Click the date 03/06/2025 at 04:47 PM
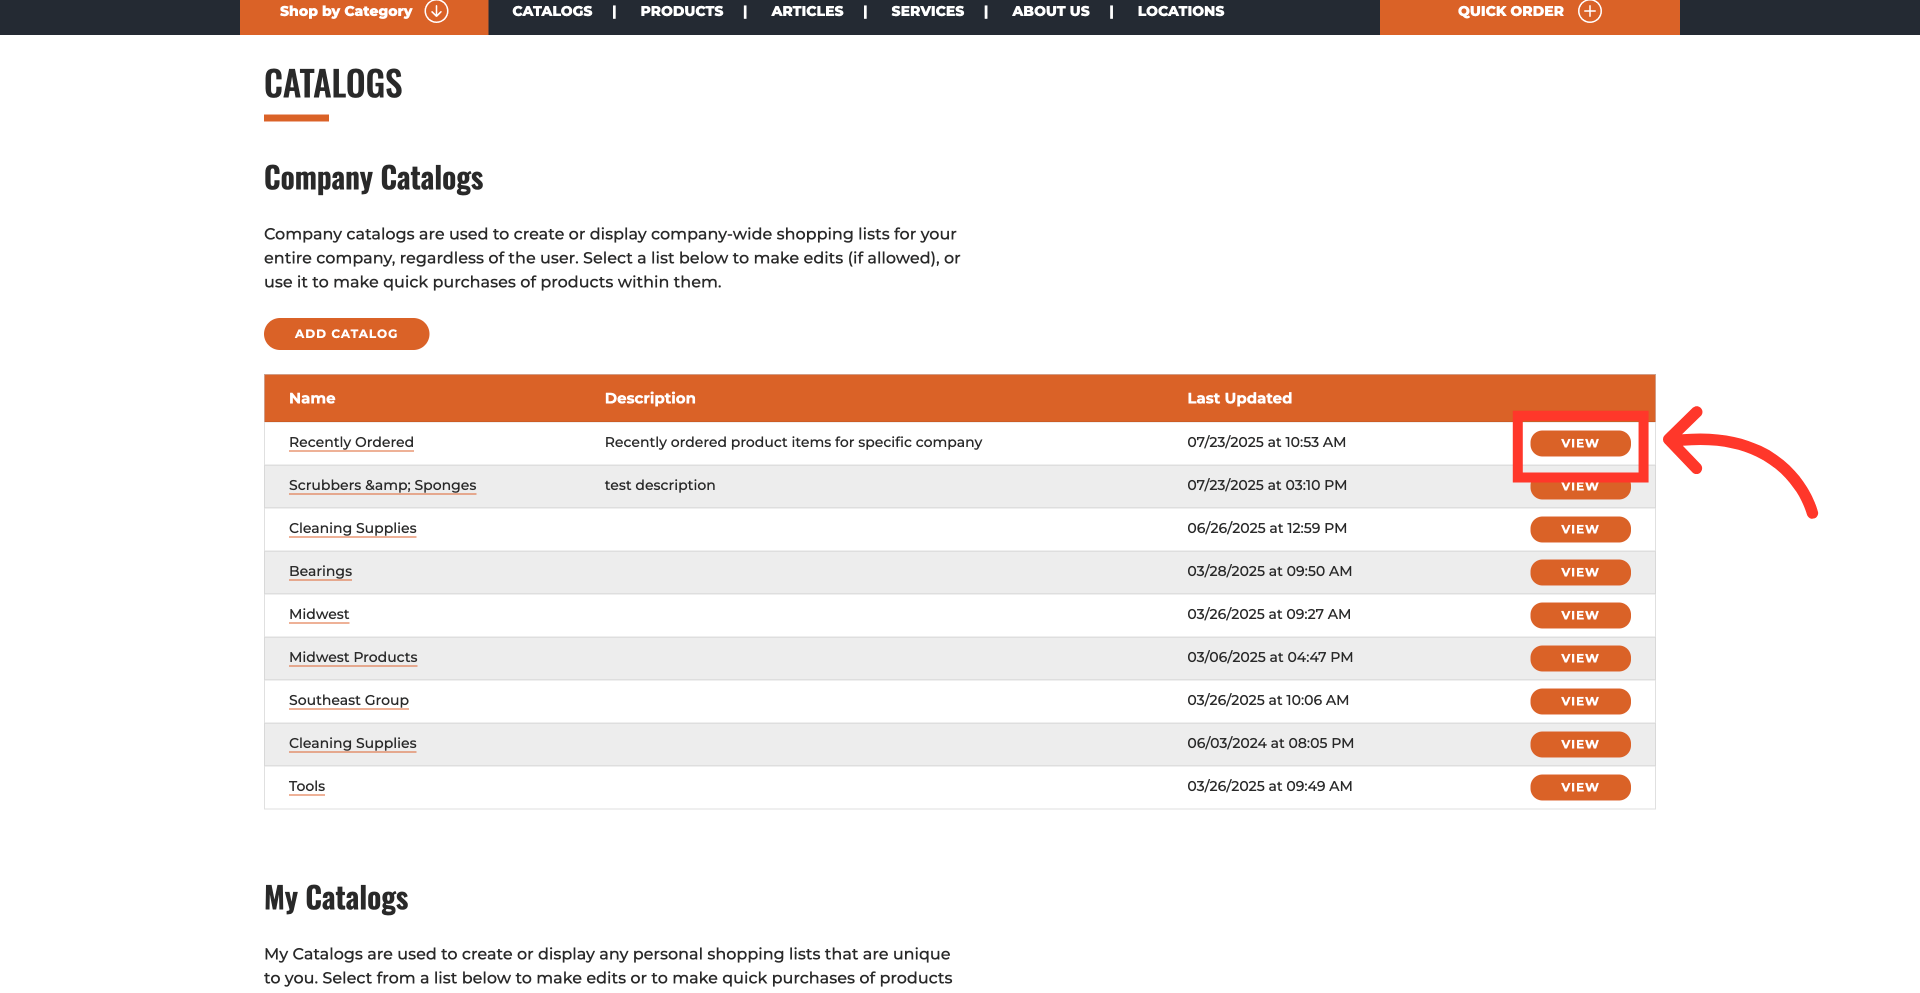The image size is (1920, 993). [x=1270, y=657]
